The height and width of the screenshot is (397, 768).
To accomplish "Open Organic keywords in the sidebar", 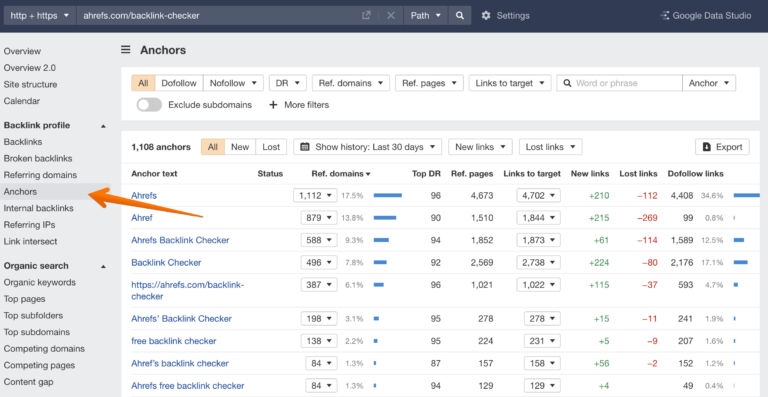I will (40, 282).
